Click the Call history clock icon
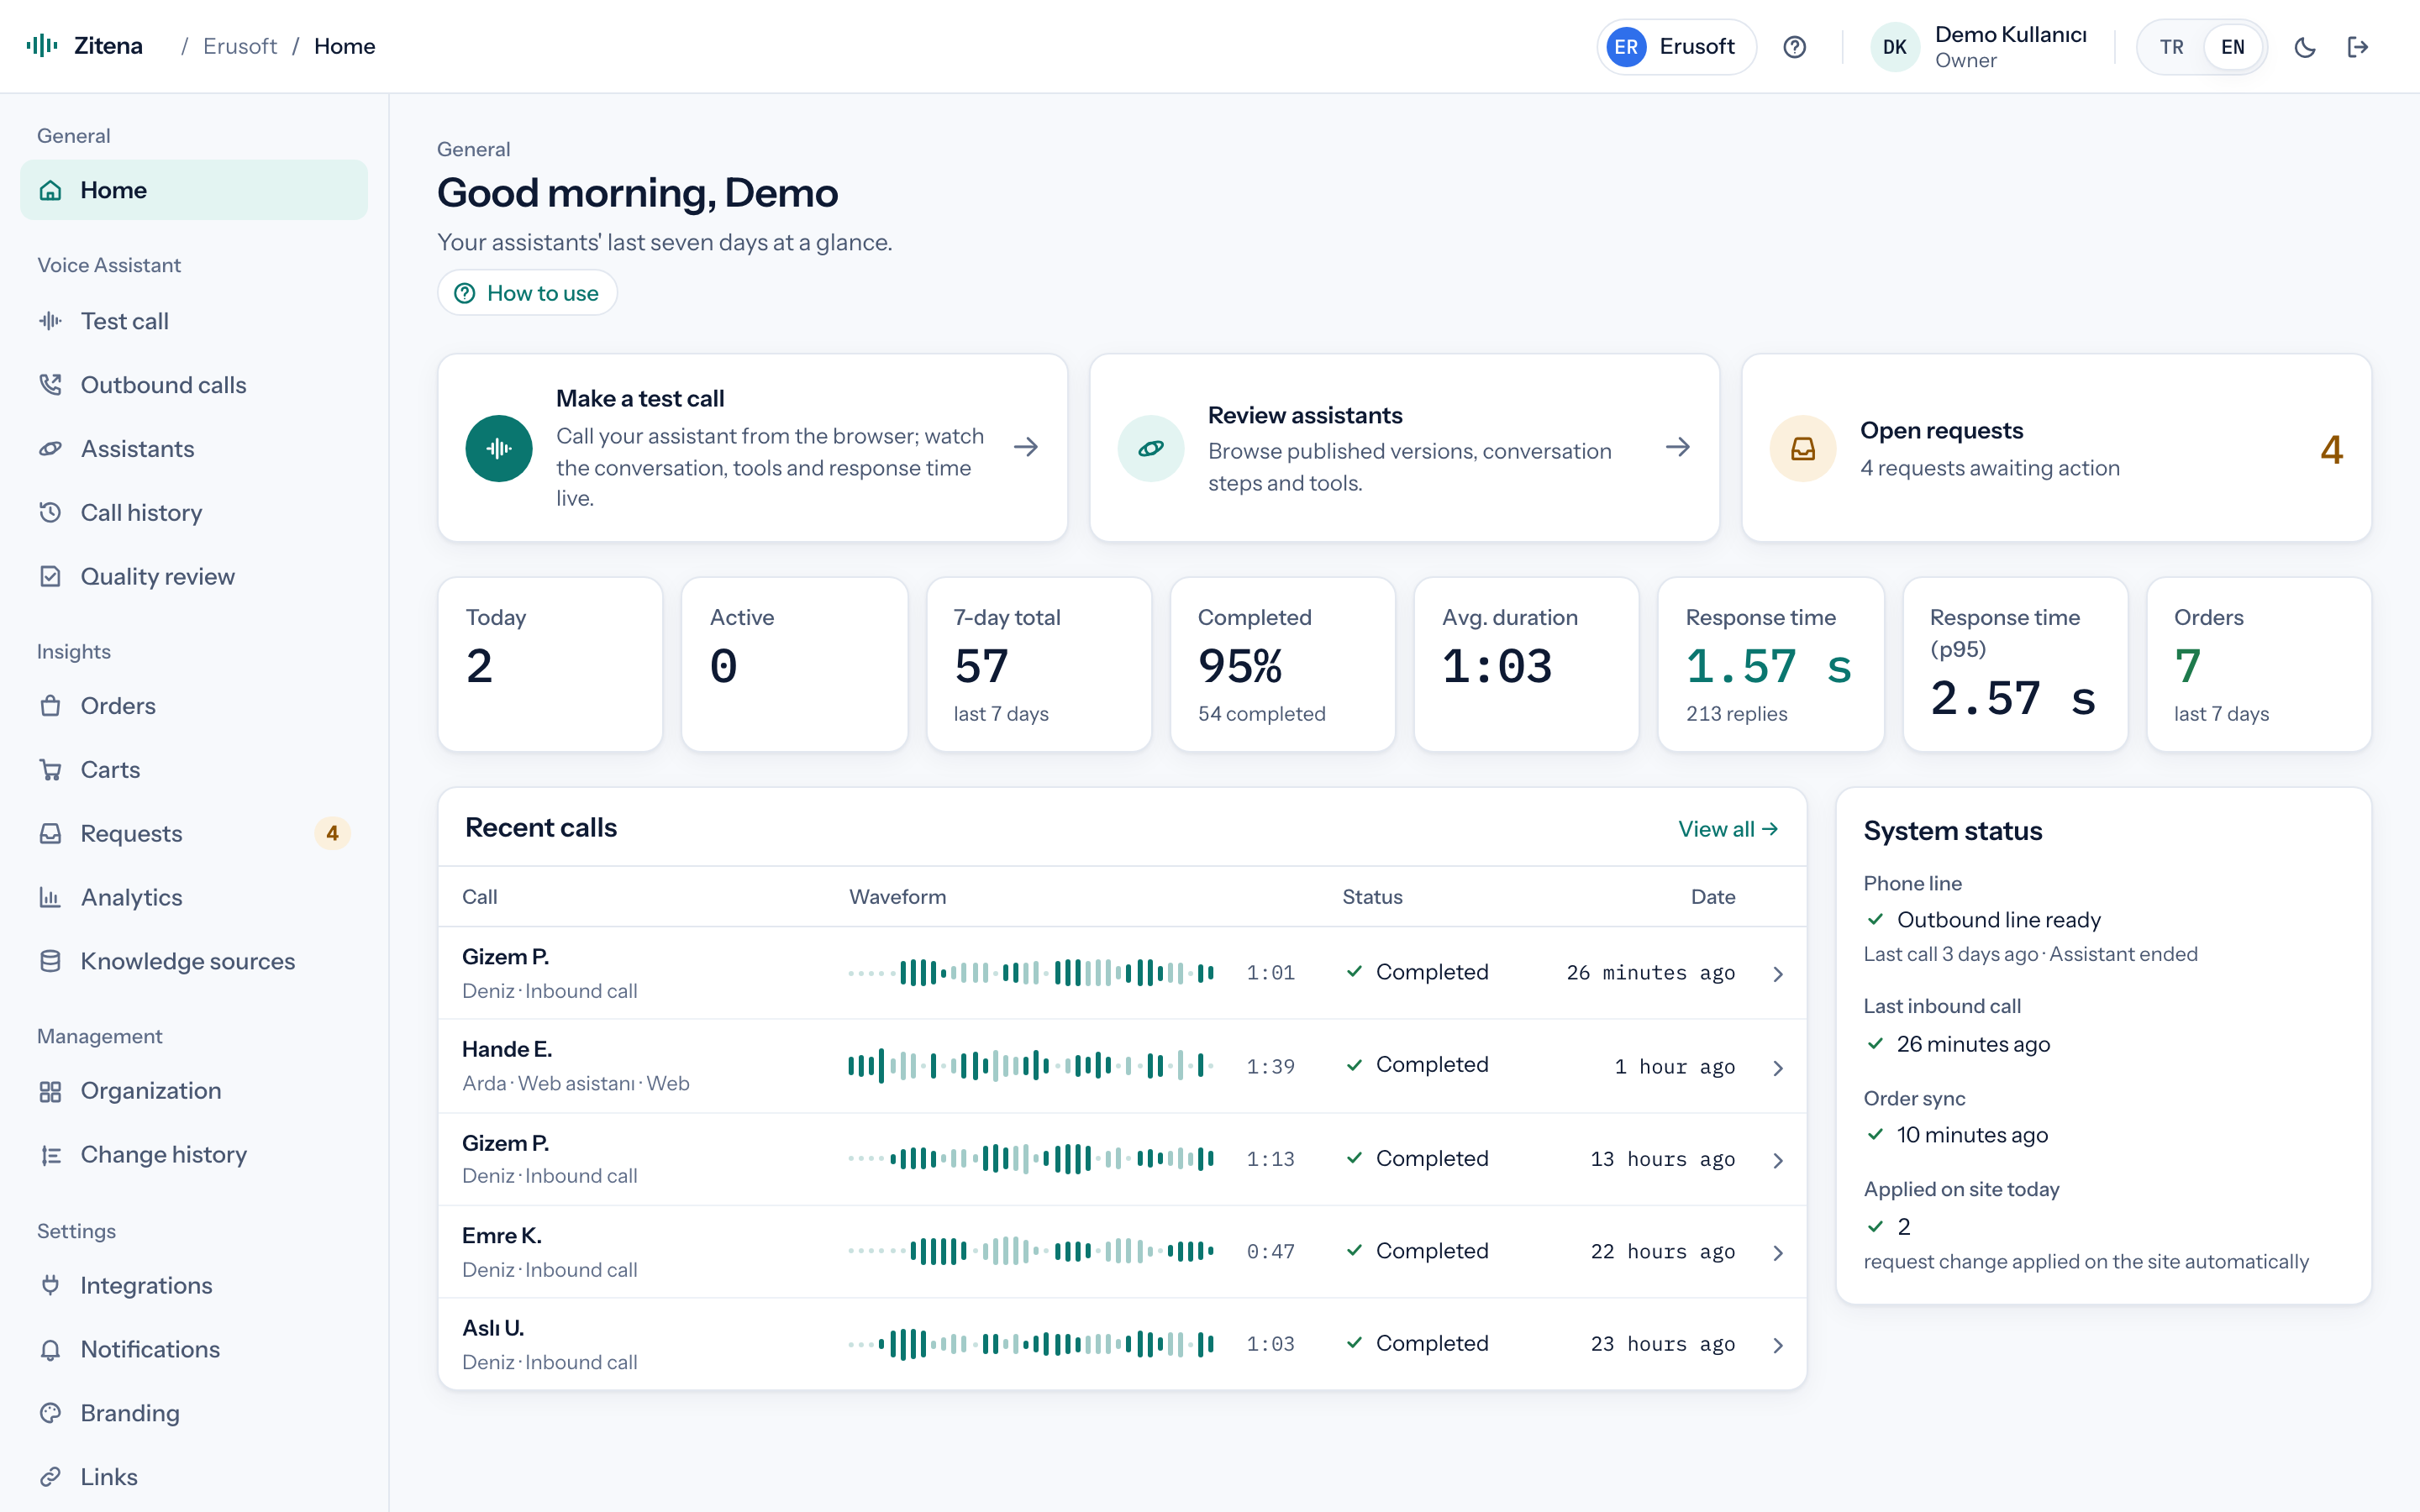Screen dimensions: 2420x1512 pyautogui.click(x=50, y=513)
